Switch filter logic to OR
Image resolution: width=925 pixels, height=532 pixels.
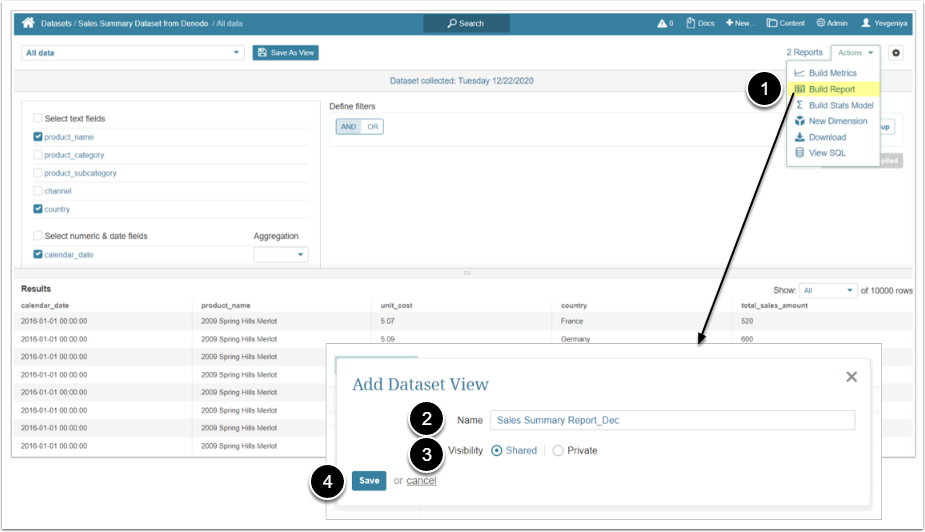(372, 127)
